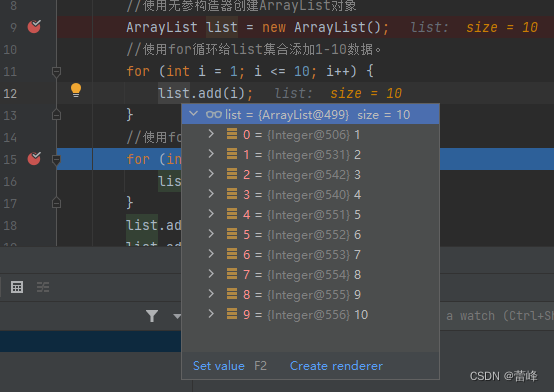Toggle the breakpoint on line 9
Image resolution: width=554 pixels, height=392 pixels.
click(x=34, y=27)
